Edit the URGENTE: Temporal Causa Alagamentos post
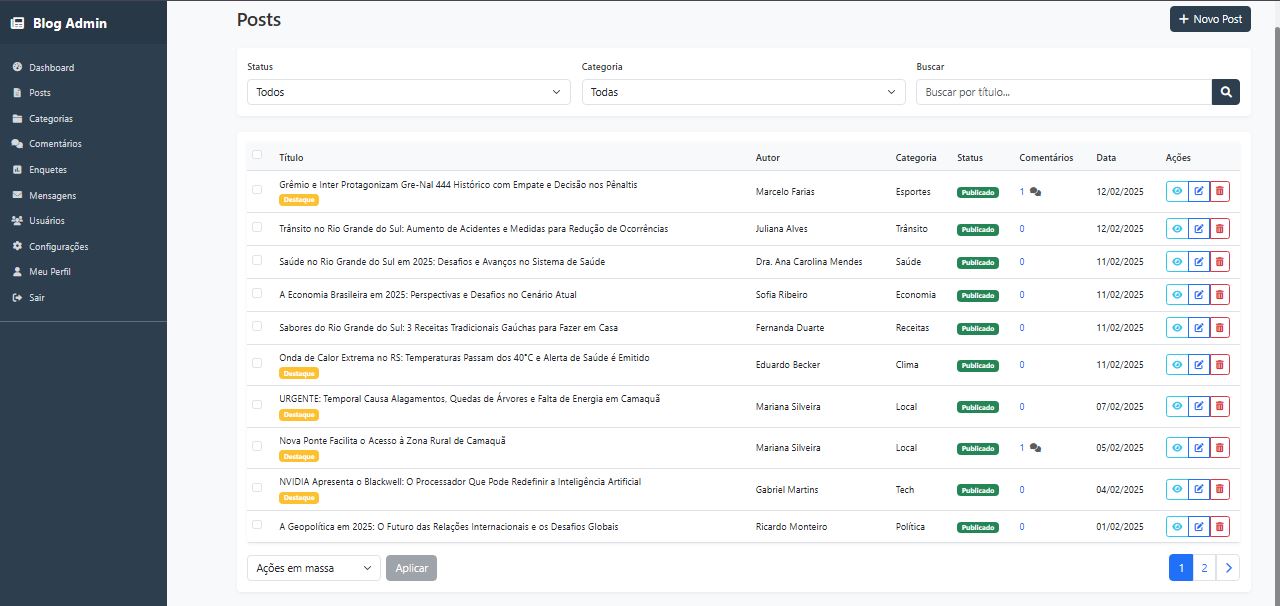This screenshot has height=606, width=1280. (1198, 407)
